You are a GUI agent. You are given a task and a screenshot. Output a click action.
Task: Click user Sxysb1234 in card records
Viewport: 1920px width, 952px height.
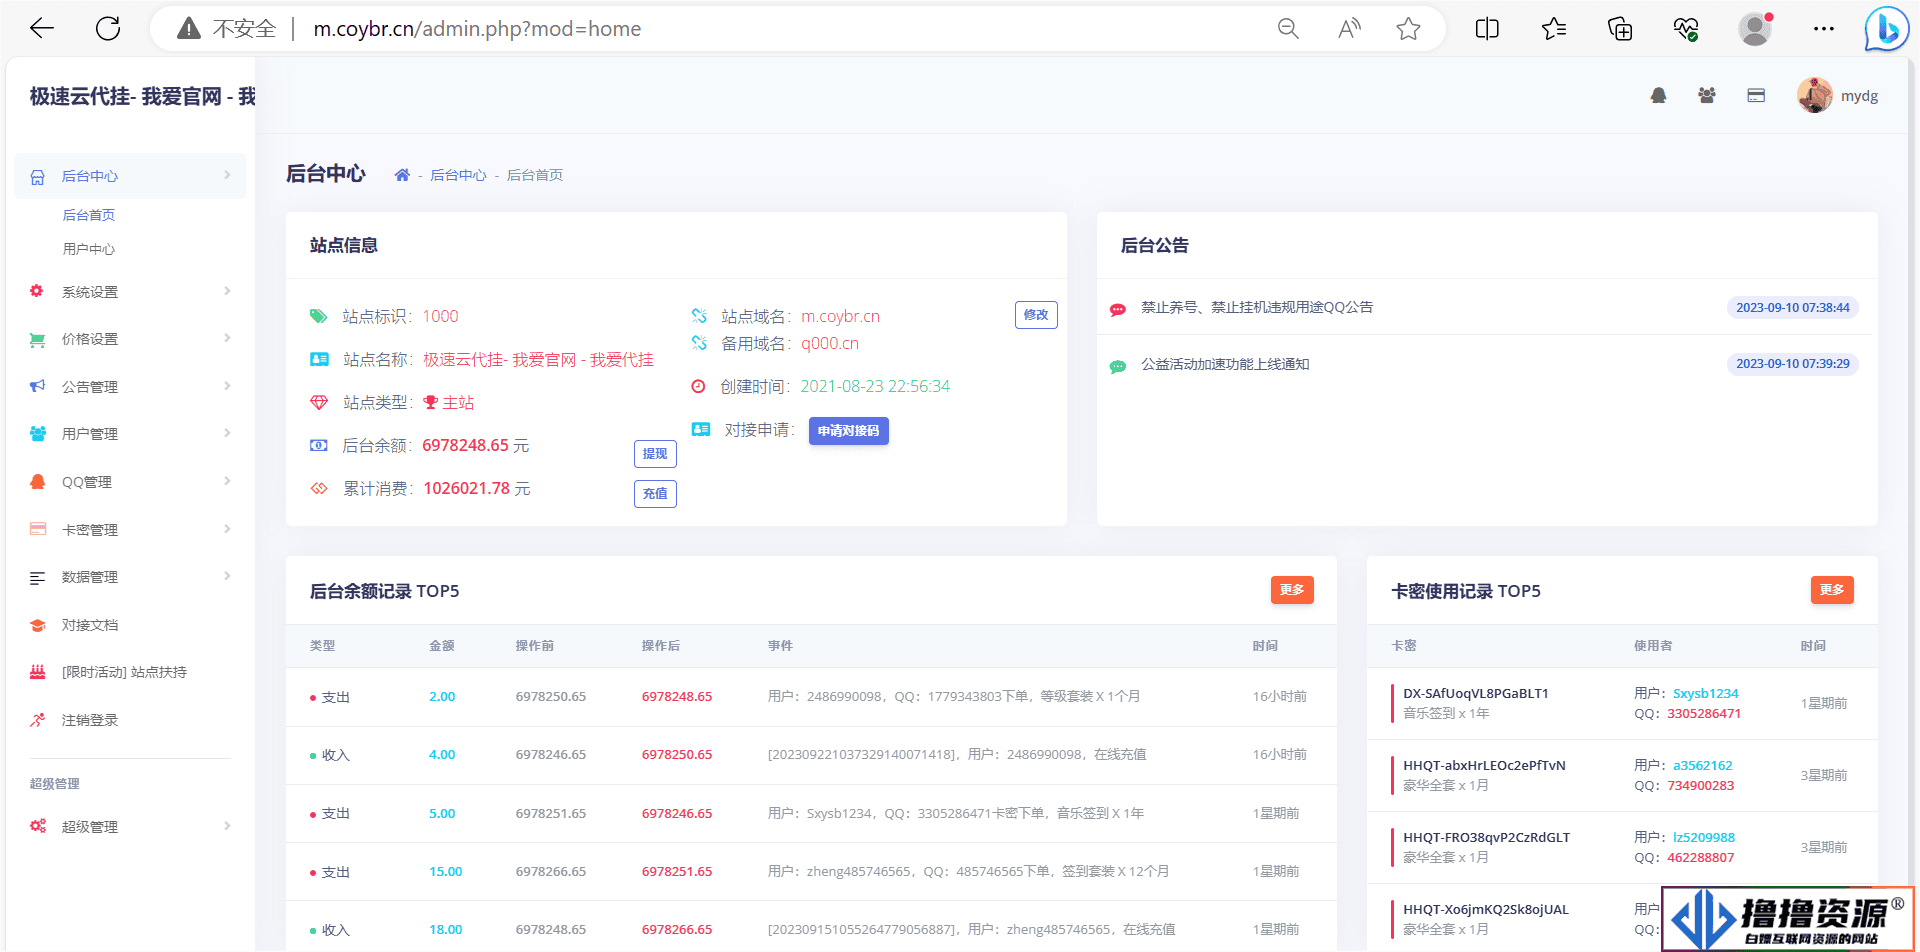pos(1705,693)
